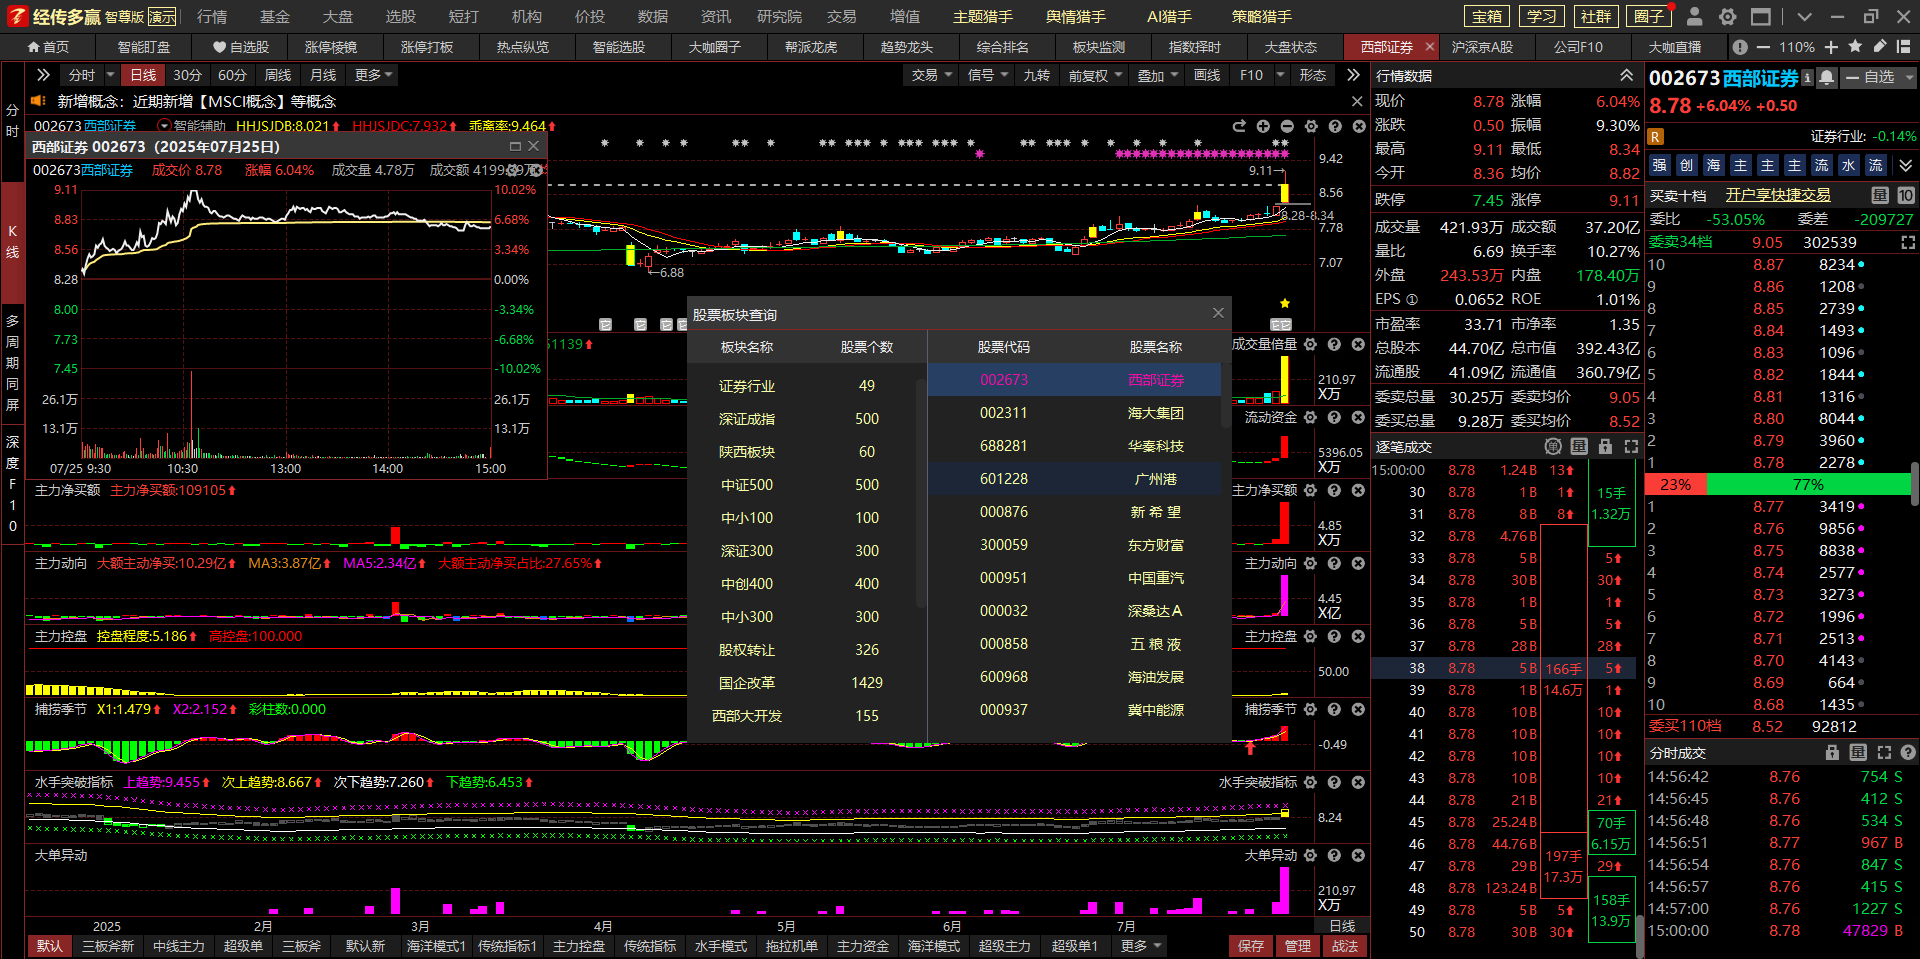The width and height of the screenshot is (1920, 959).
Task: Toggle the 10 levels button in 买卖十档
Action: pos(1906,195)
